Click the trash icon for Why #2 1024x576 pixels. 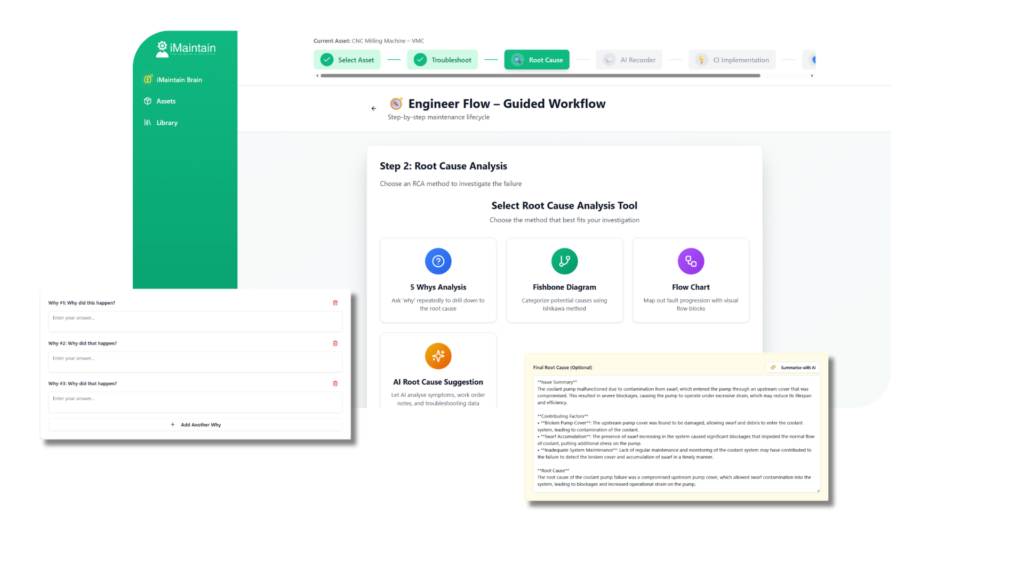point(335,343)
